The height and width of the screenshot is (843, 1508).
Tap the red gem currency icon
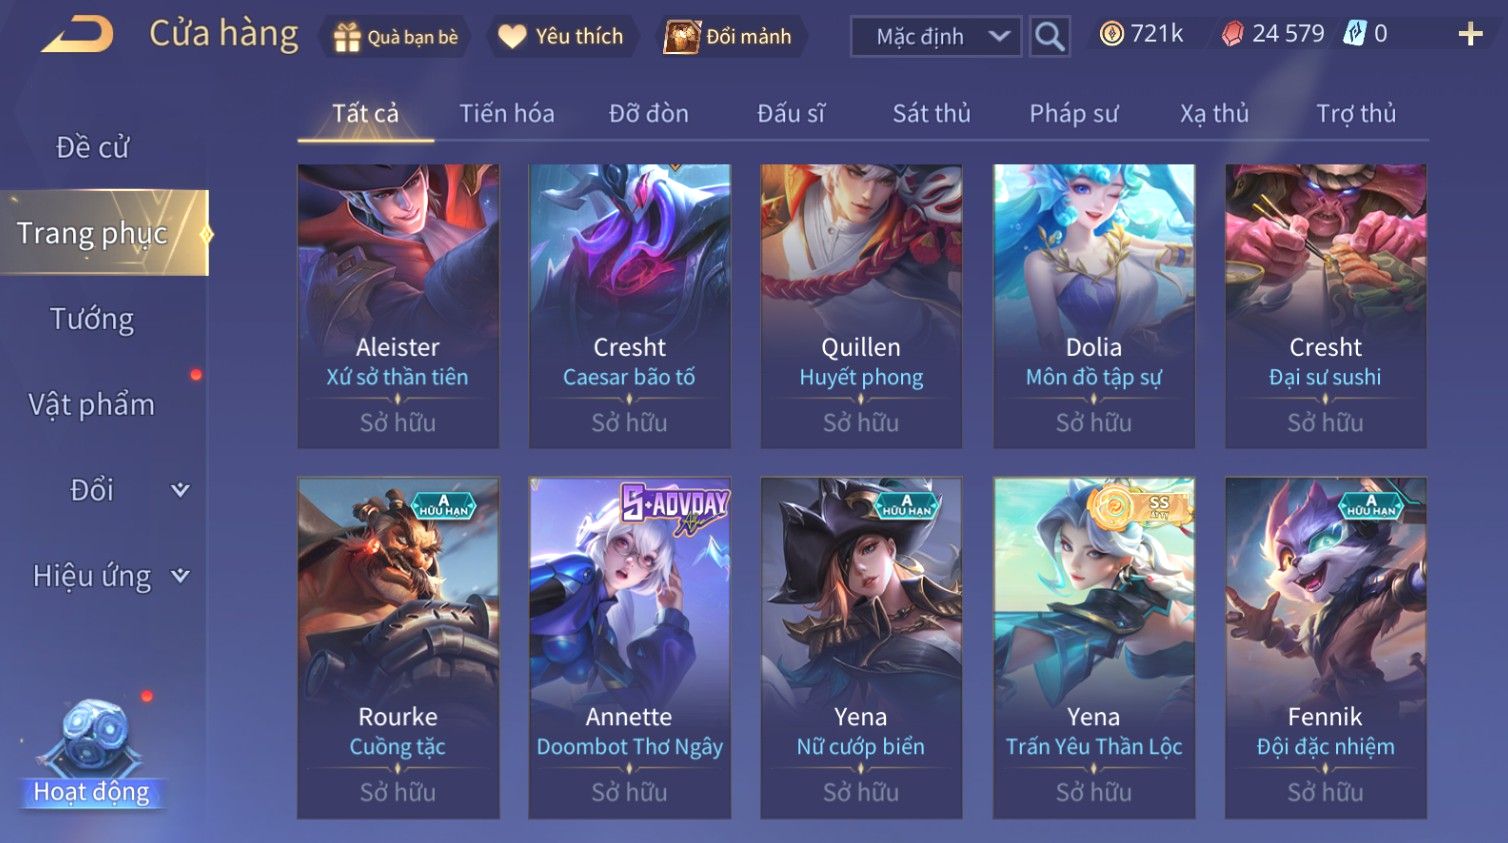(x=1232, y=34)
